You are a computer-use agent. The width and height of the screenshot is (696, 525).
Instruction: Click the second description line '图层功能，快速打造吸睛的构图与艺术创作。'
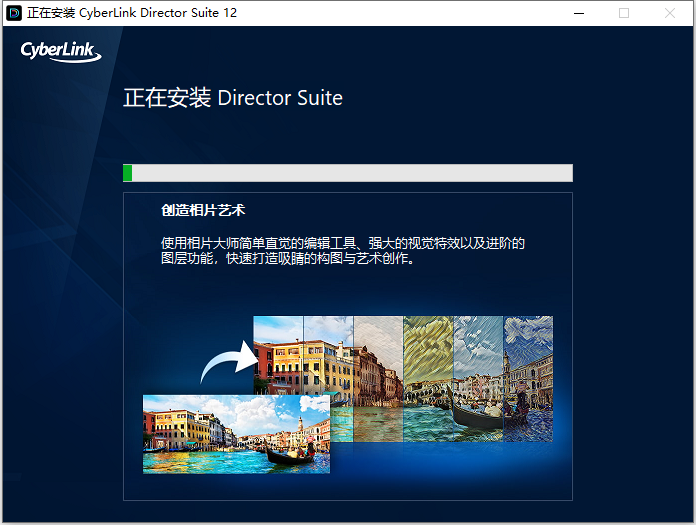point(288,258)
